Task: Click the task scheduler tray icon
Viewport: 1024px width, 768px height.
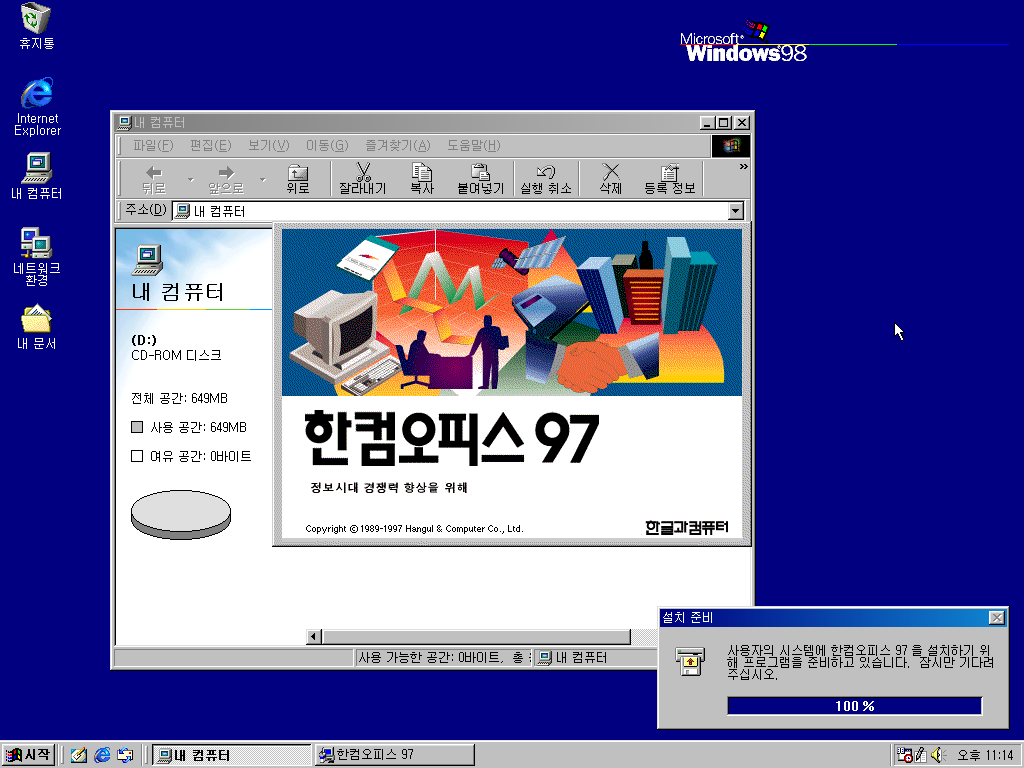Action: tap(904, 755)
